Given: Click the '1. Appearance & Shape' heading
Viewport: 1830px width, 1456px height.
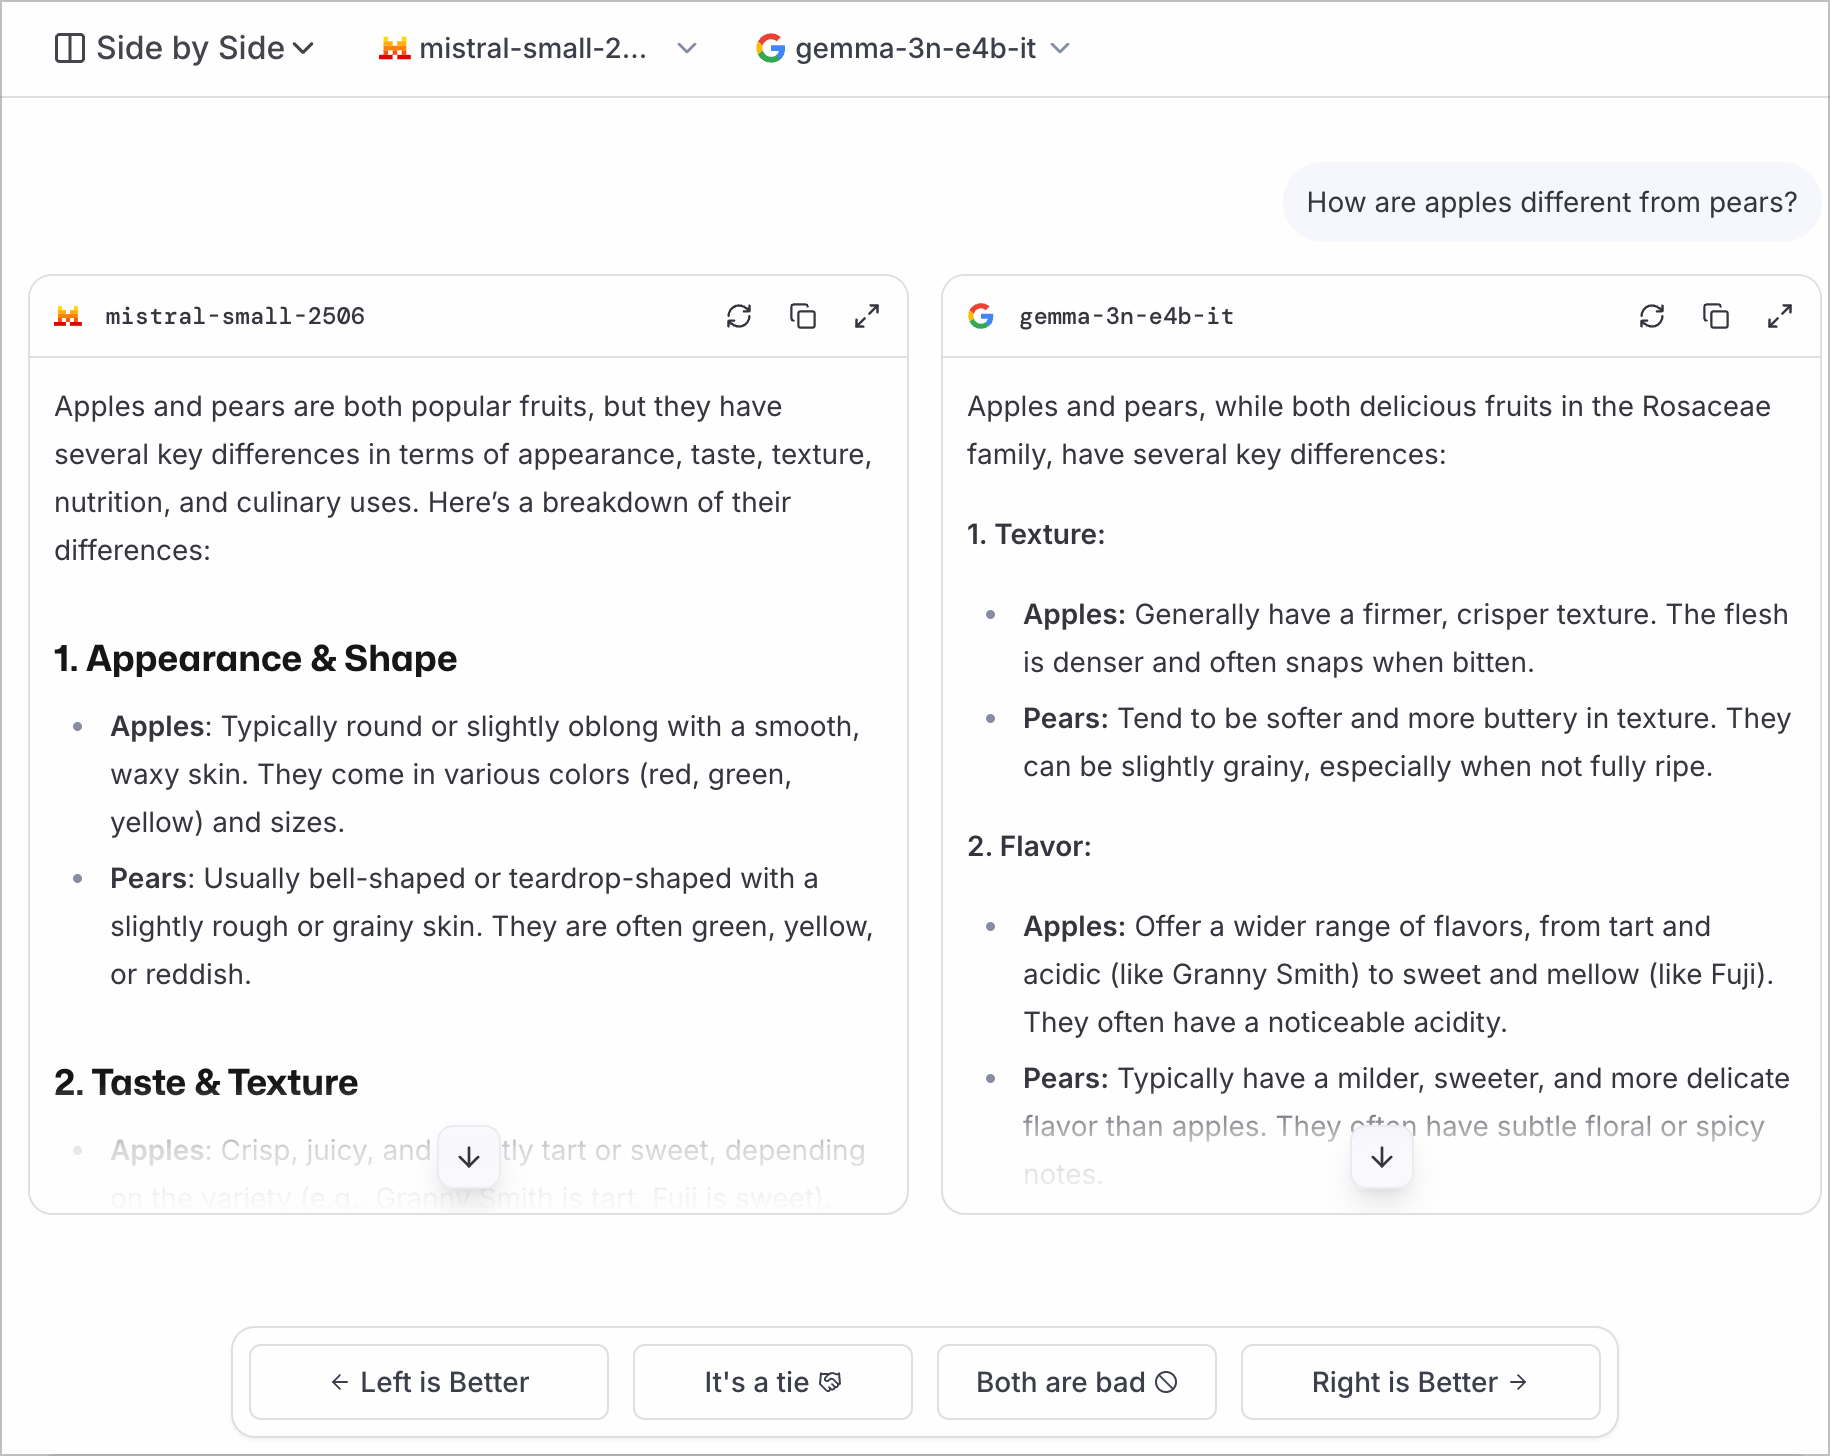Looking at the screenshot, I should pos(256,659).
